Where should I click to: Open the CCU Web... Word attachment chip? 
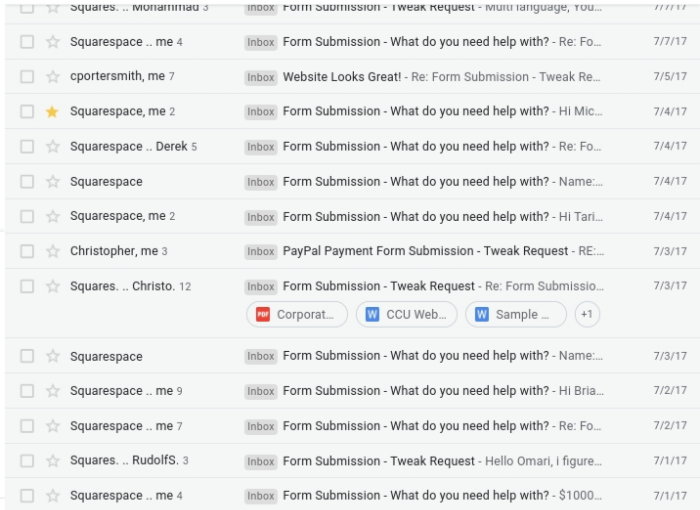coord(407,314)
